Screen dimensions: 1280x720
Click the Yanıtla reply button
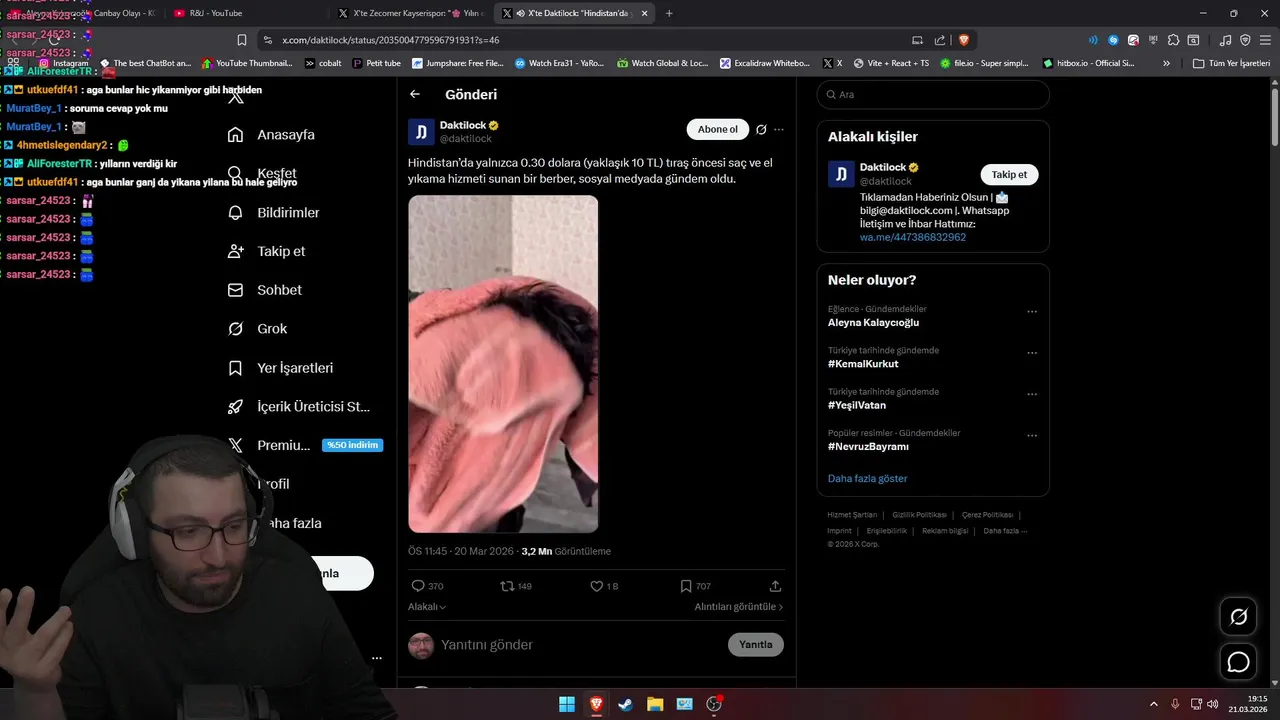coord(755,645)
